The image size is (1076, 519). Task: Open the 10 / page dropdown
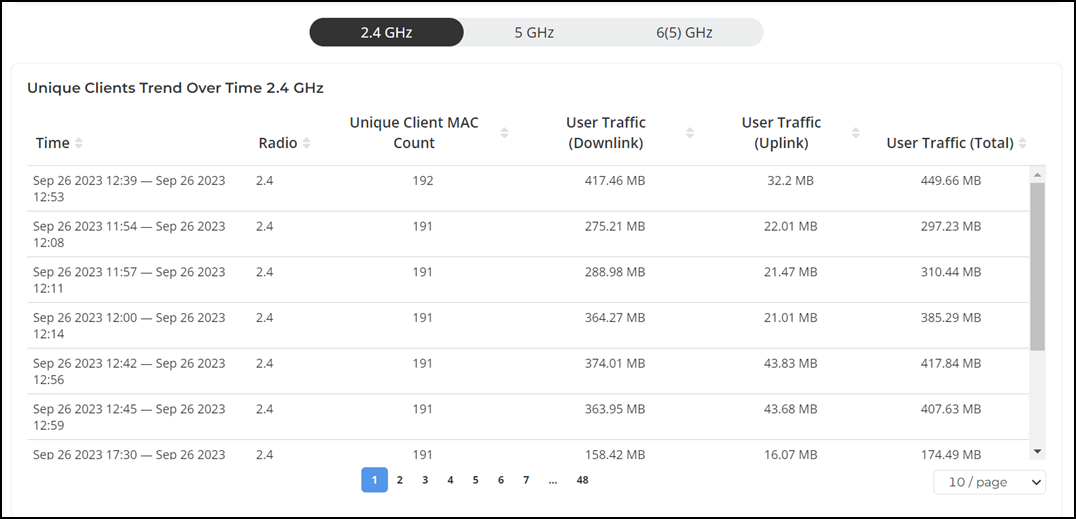tap(990, 482)
